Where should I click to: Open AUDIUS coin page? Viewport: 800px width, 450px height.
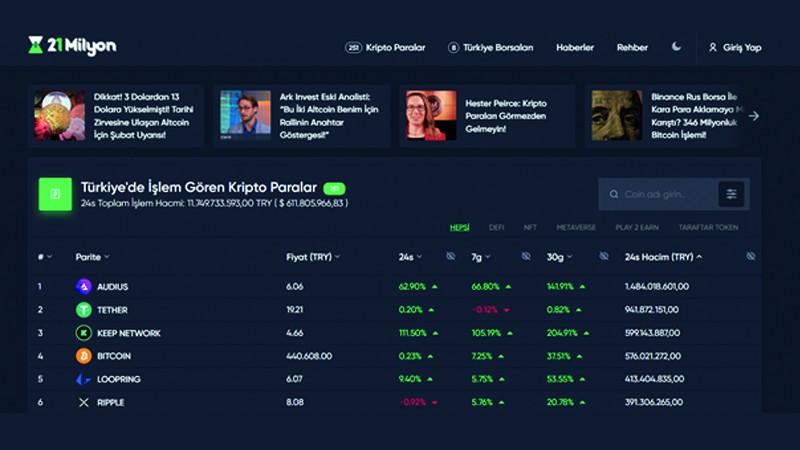(x=112, y=287)
